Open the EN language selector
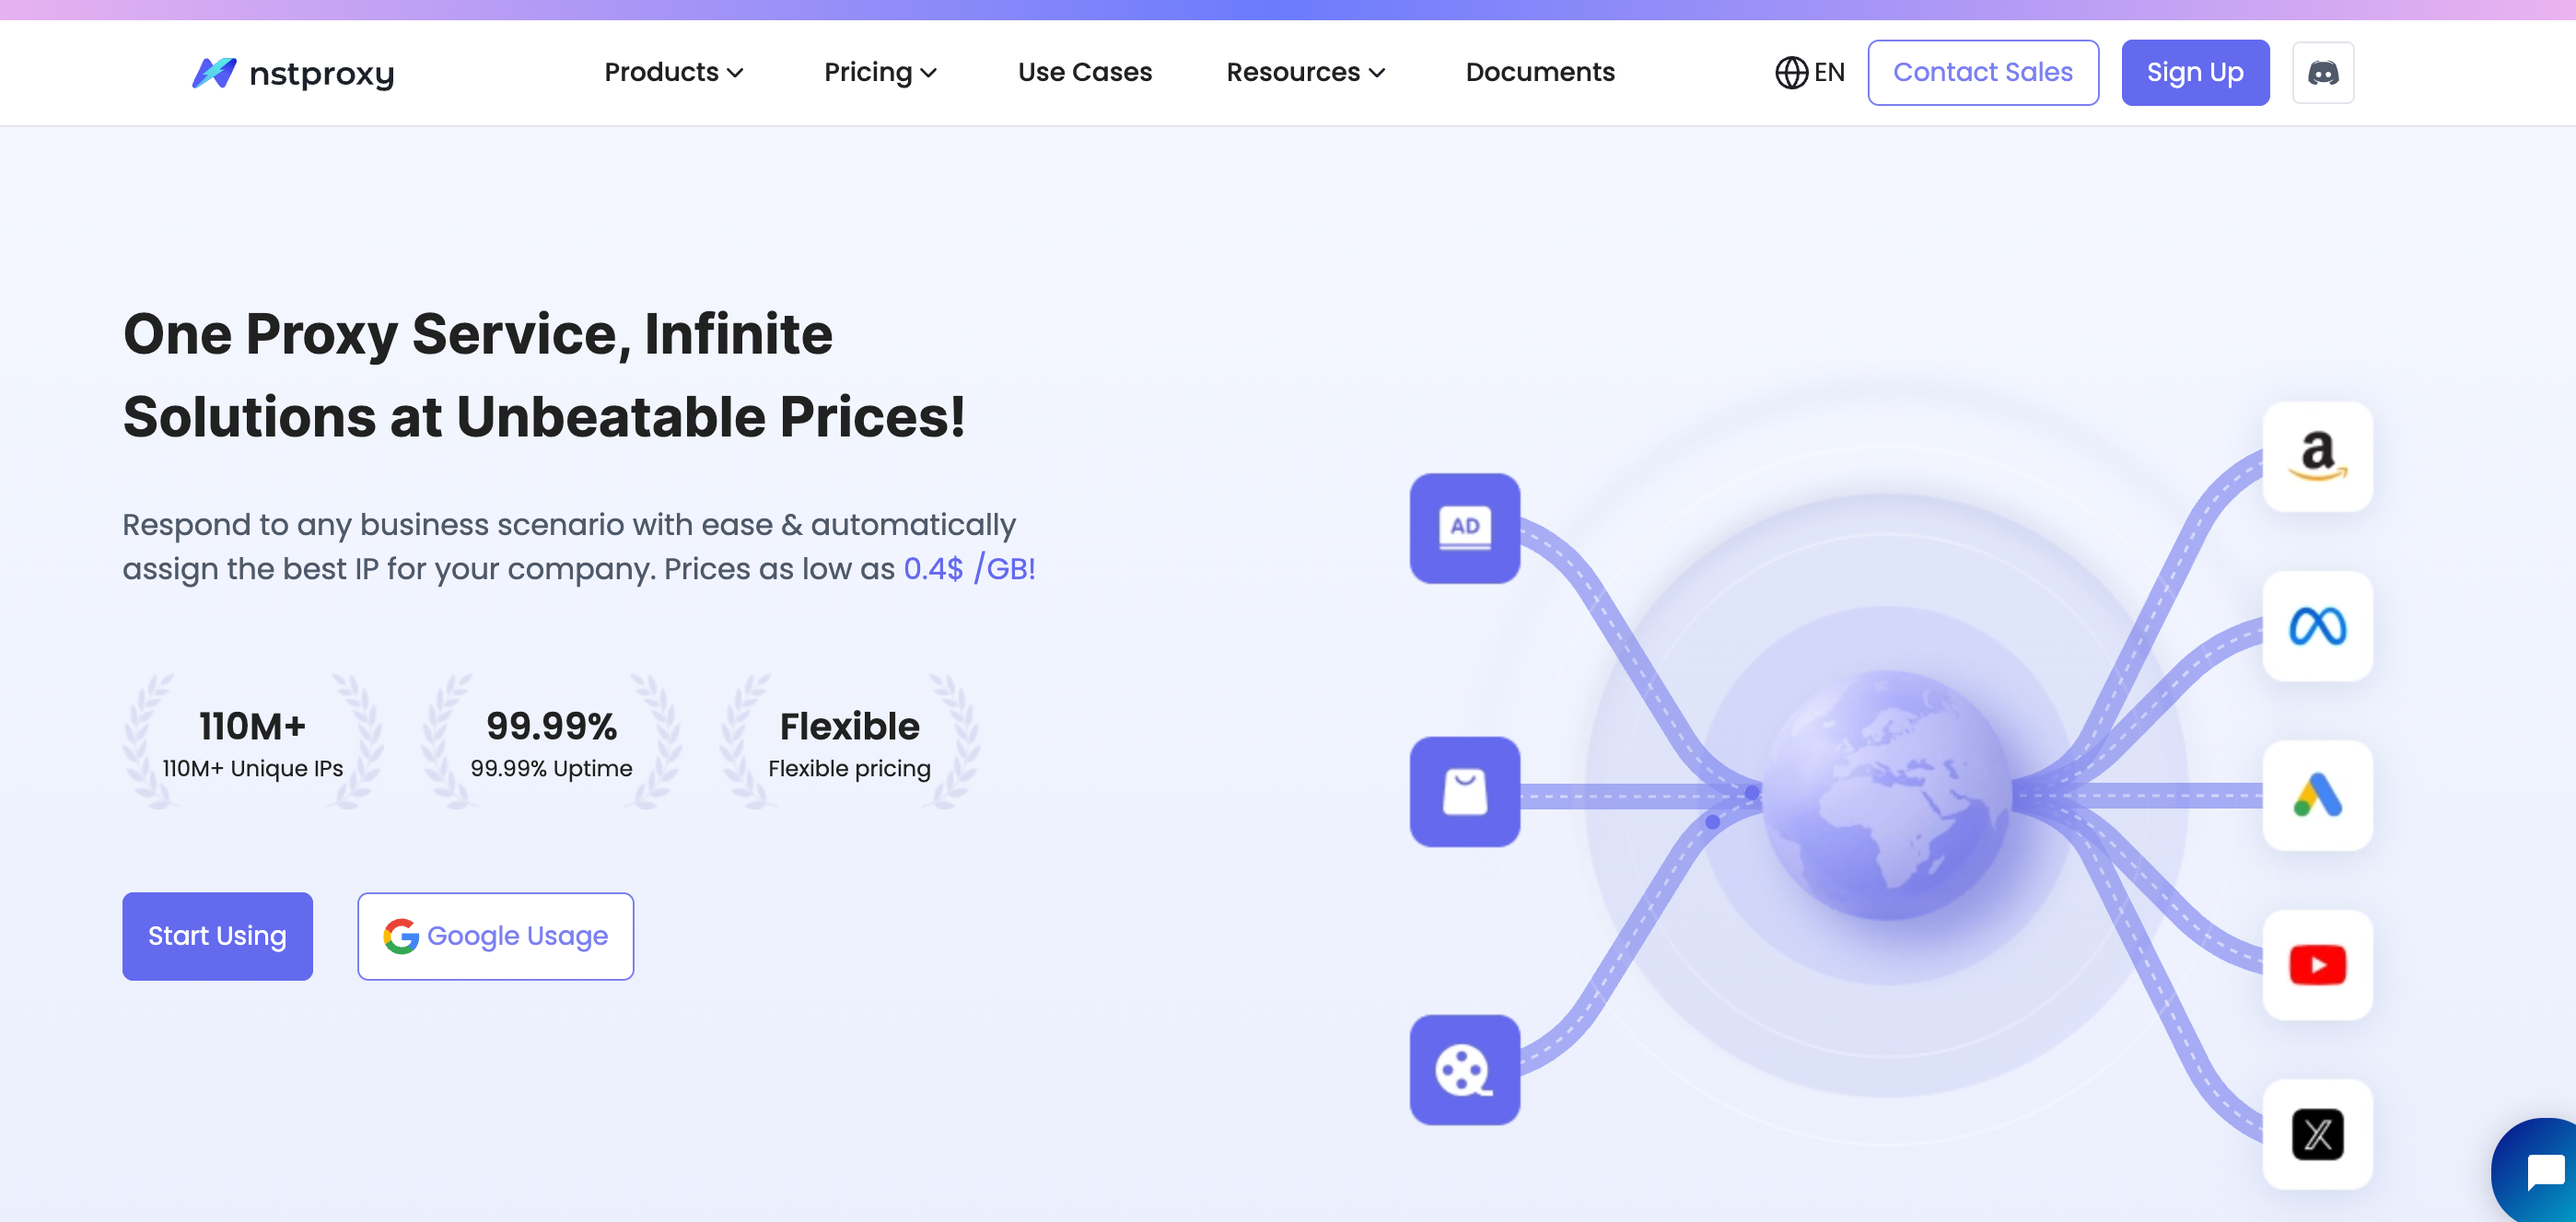This screenshot has width=2576, height=1222. coord(1809,73)
